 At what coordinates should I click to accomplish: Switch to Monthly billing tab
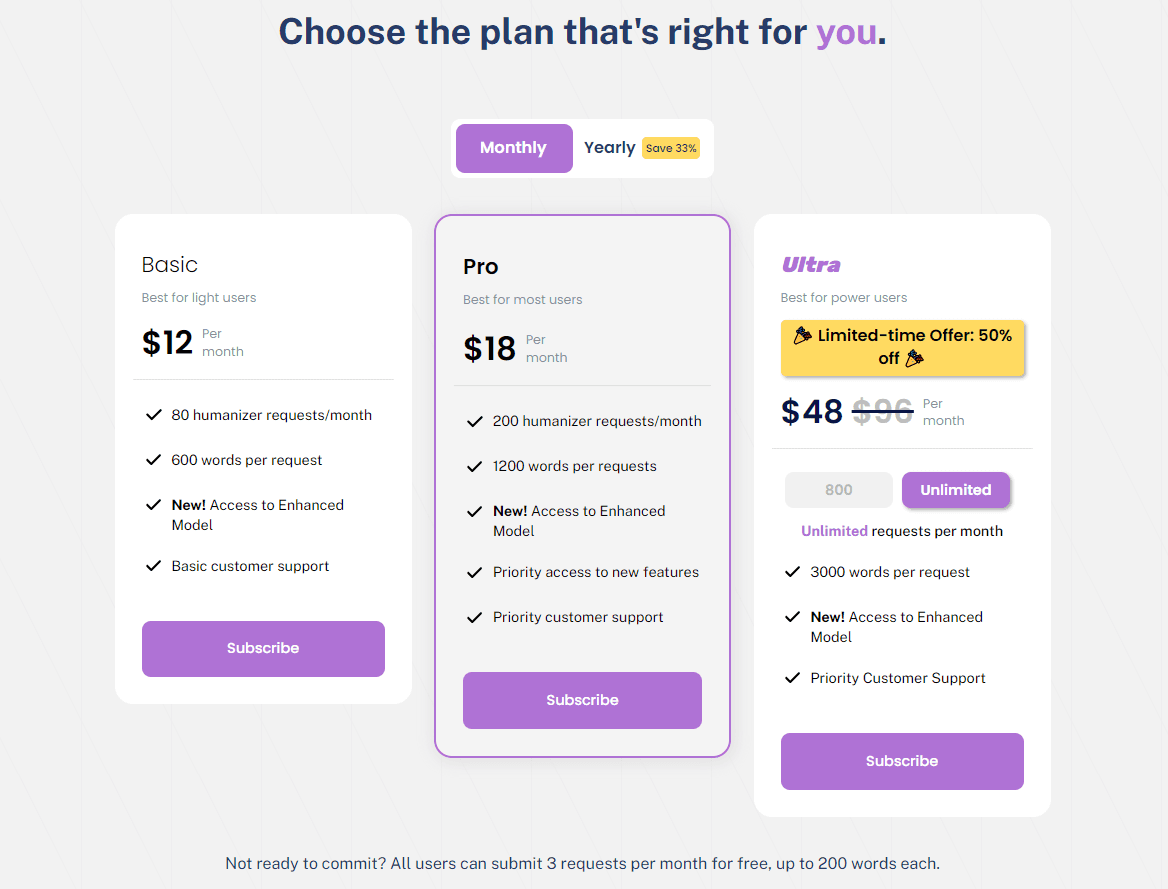(x=514, y=148)
